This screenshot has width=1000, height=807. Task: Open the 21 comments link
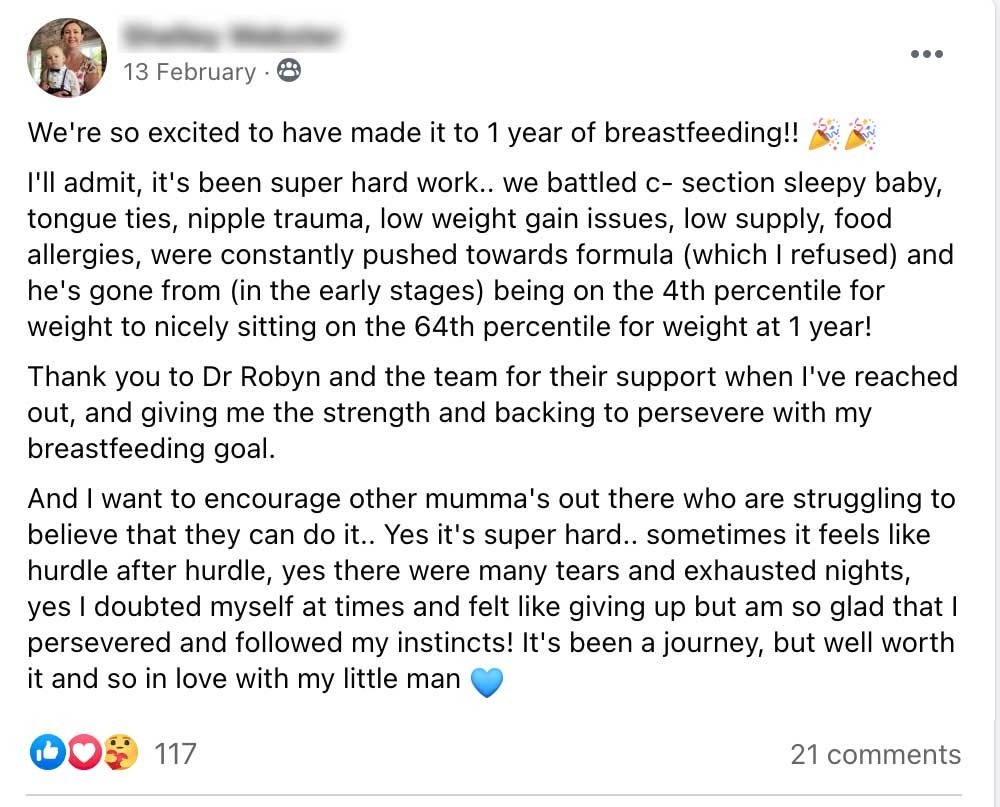[875, 754]
